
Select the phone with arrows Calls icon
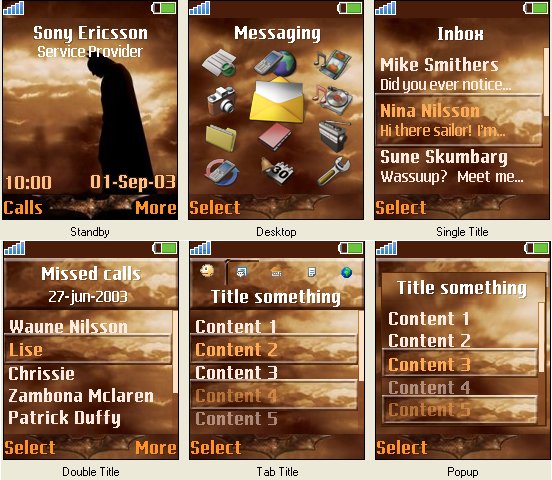tap(222, 172)
